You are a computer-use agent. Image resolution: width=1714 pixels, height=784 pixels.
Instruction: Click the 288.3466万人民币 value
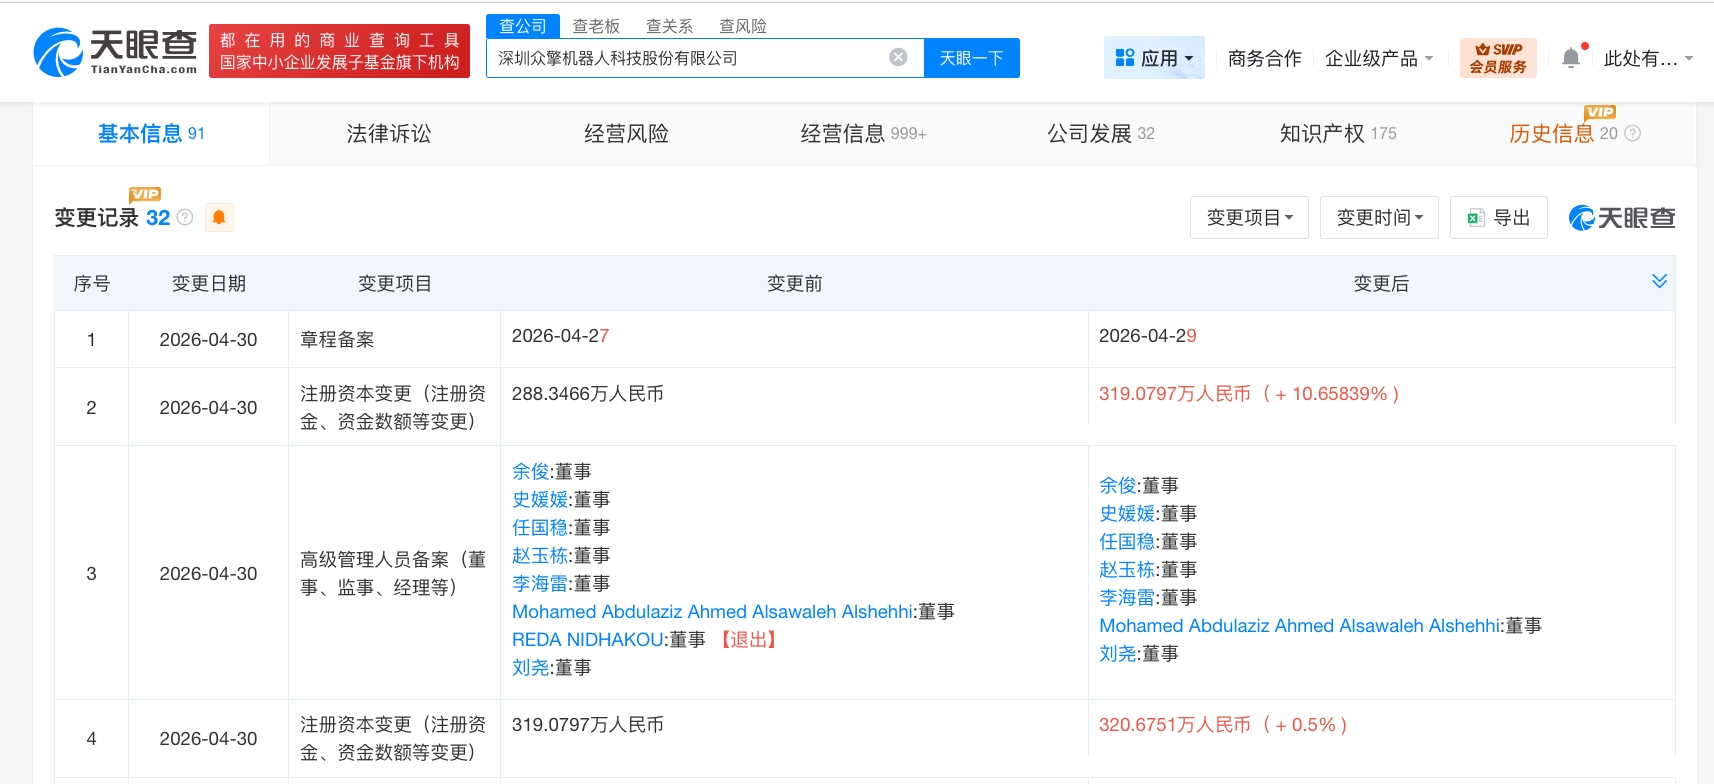[587, 393]
